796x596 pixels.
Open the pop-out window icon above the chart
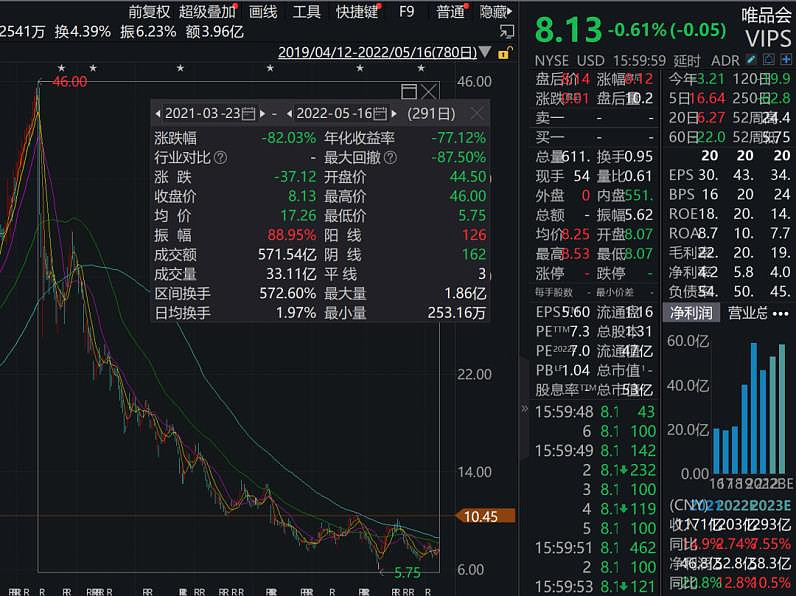click(507, 32)
